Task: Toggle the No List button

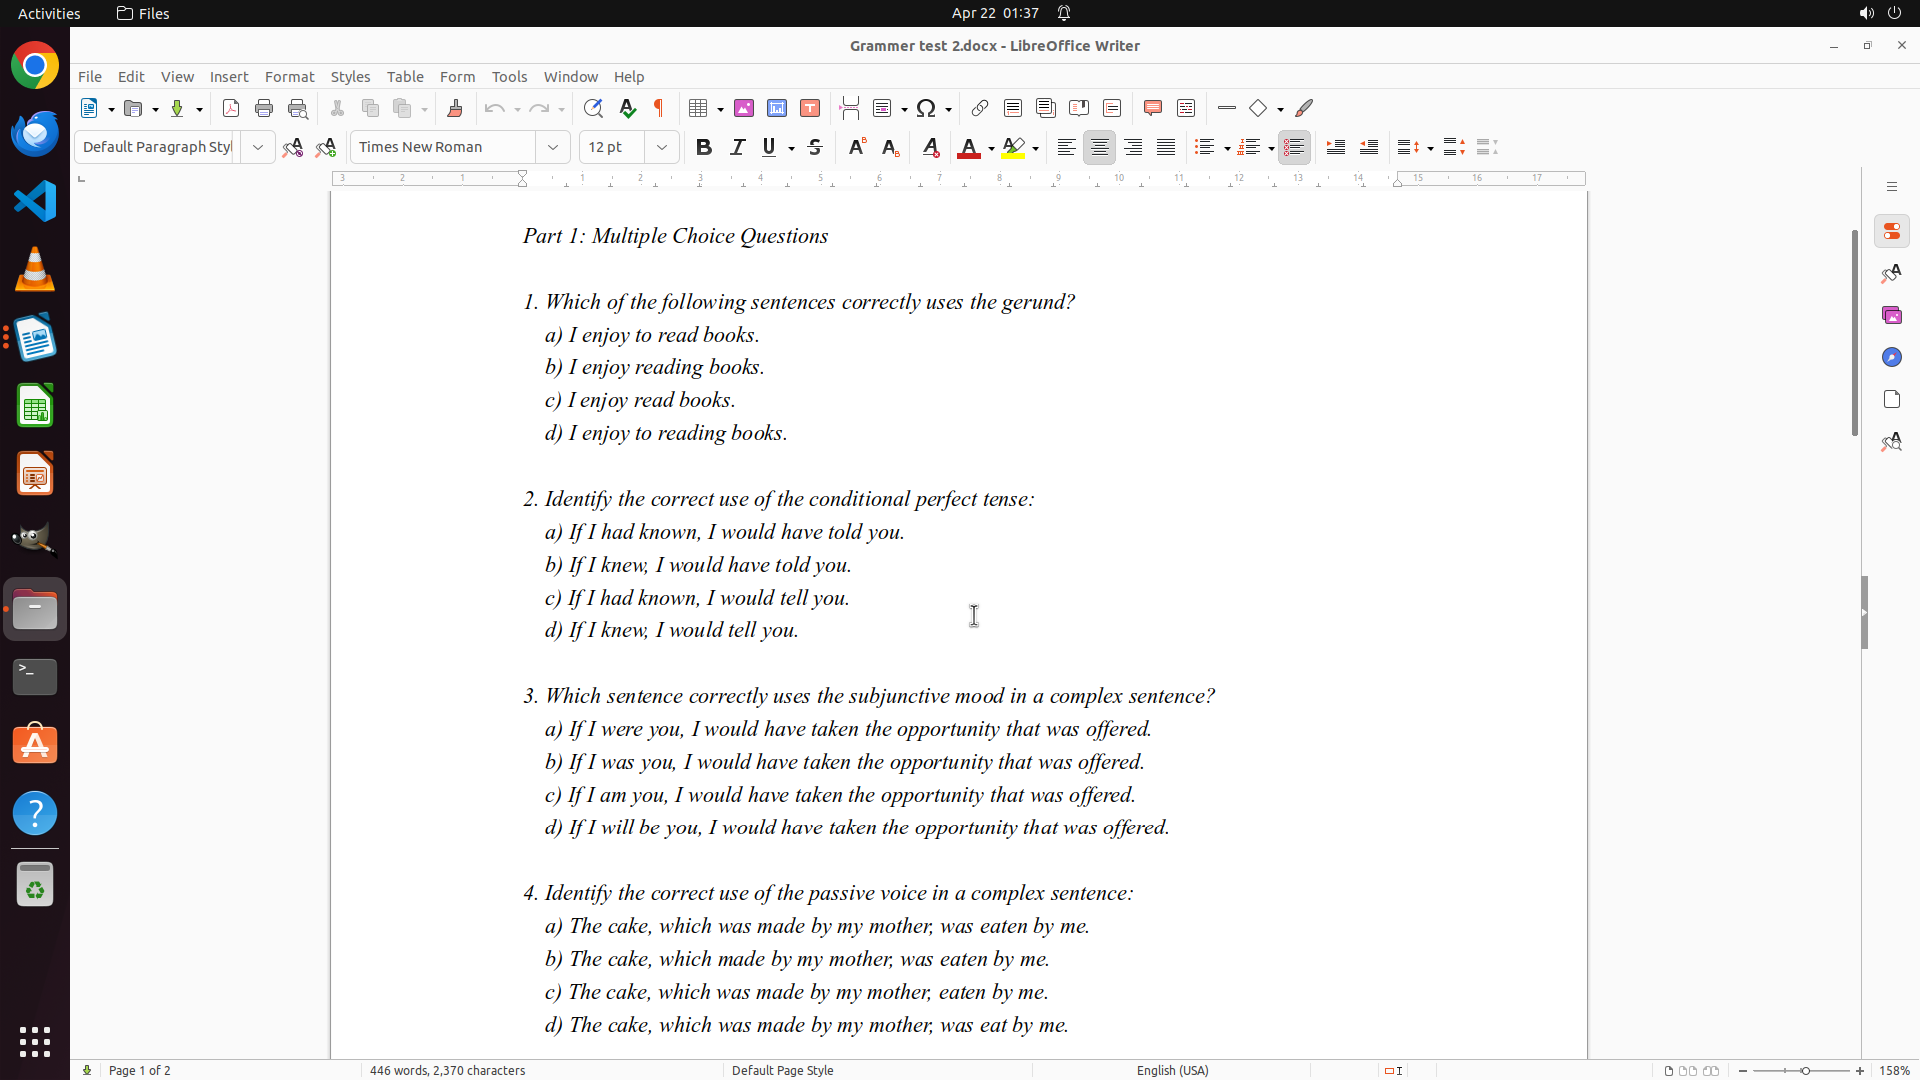Action: tap(1294, 147)
